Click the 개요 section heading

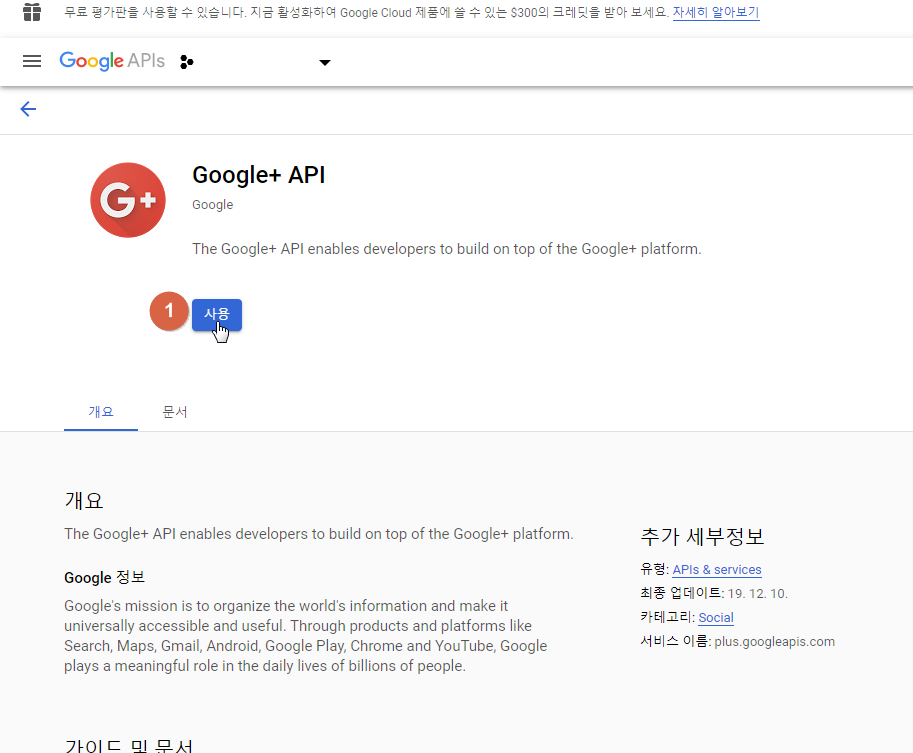84,500
